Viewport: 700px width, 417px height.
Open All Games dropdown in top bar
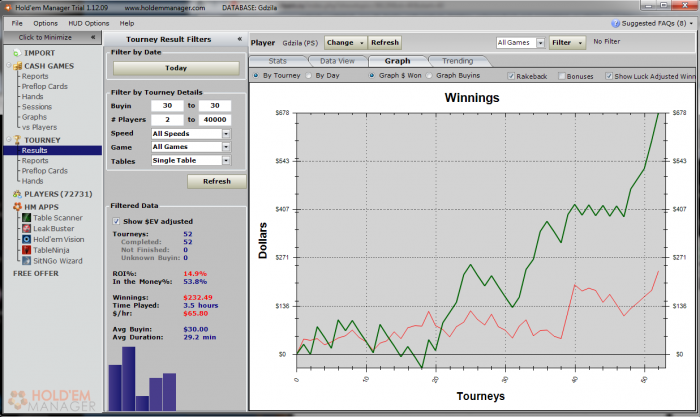tap(521, 42)
